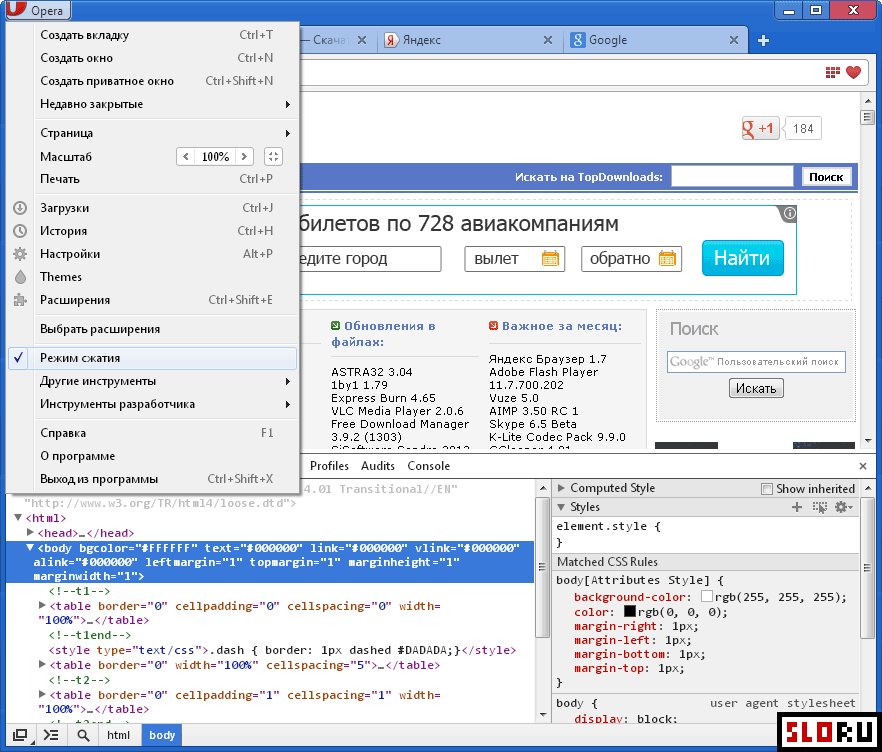
Task: Select html breadcrumb
Action: pyautogui.click(x=118, y=735)
